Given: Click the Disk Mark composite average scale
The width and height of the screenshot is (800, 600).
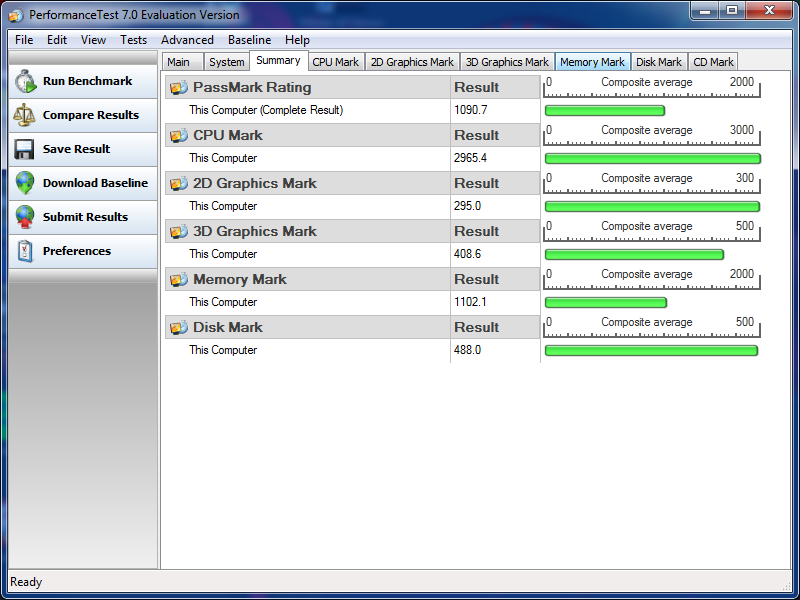Looking at the screenshot, I should click(x=652, y=327).
